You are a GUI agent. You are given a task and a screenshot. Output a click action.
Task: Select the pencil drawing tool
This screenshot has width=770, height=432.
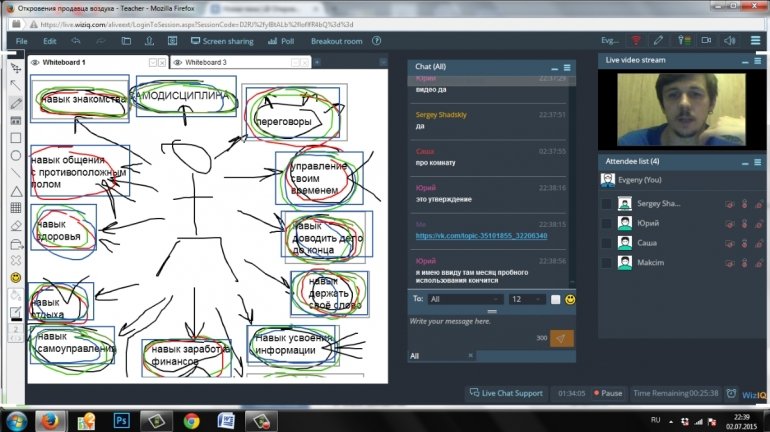(x=16, y=102)
